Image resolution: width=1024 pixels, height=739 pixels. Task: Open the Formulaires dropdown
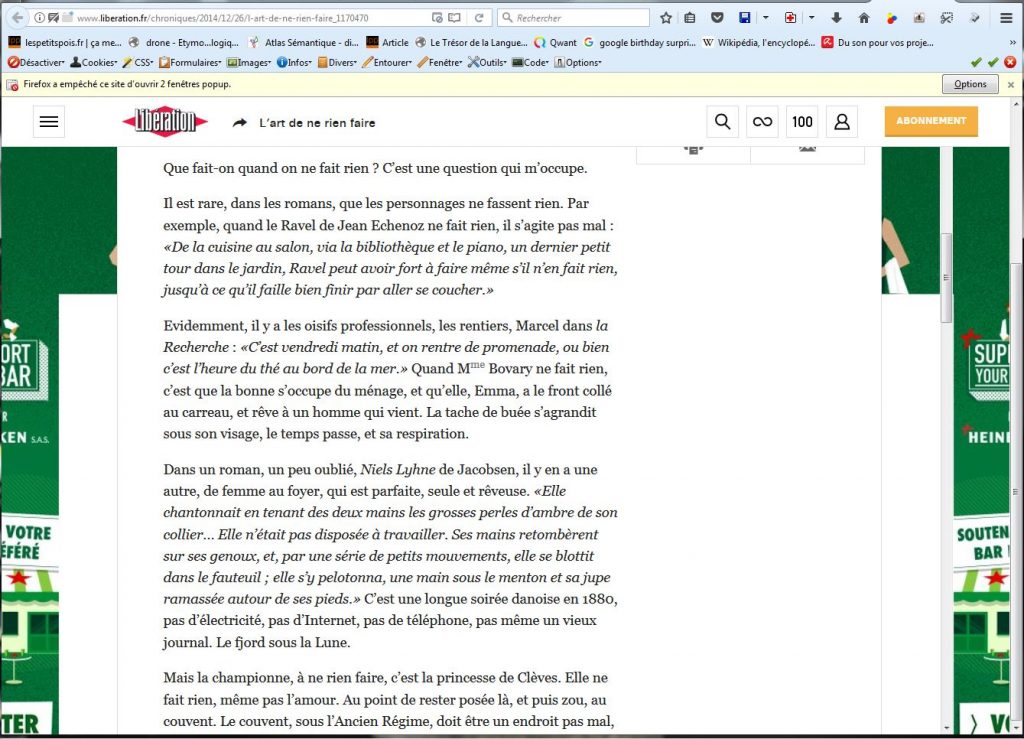[x=190, y=62]
